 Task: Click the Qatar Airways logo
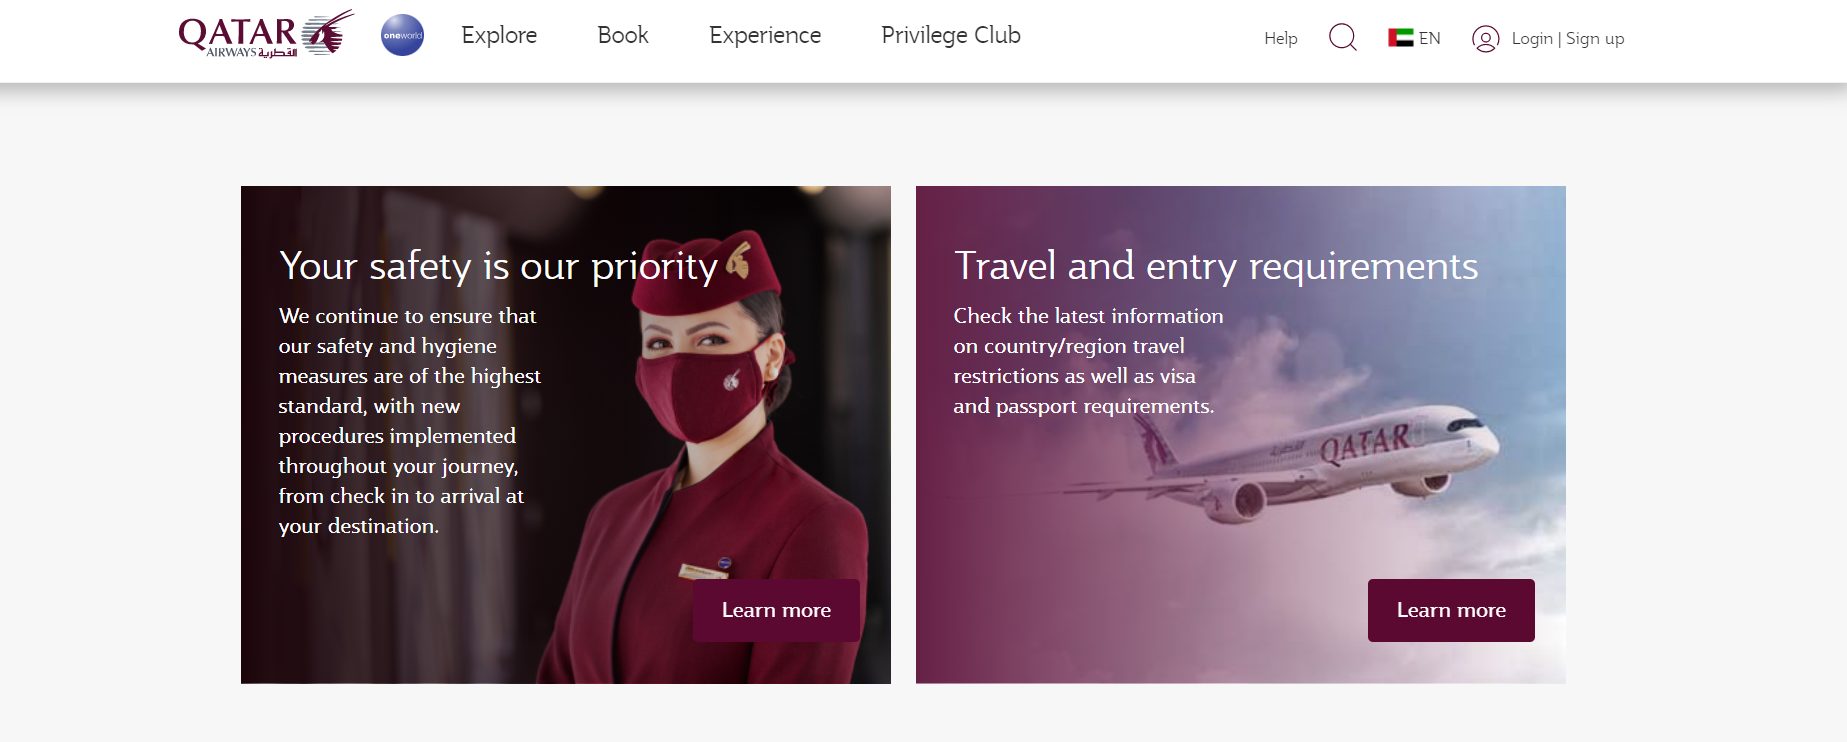coord(263,33)
